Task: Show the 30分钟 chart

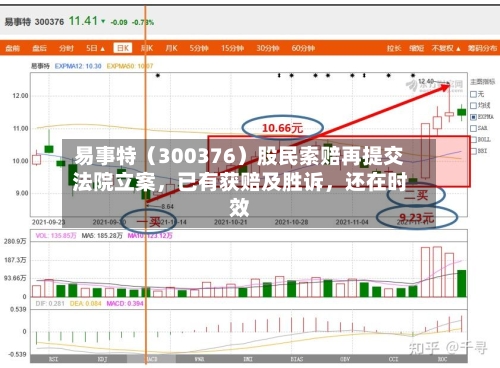Action: [268, 48]
